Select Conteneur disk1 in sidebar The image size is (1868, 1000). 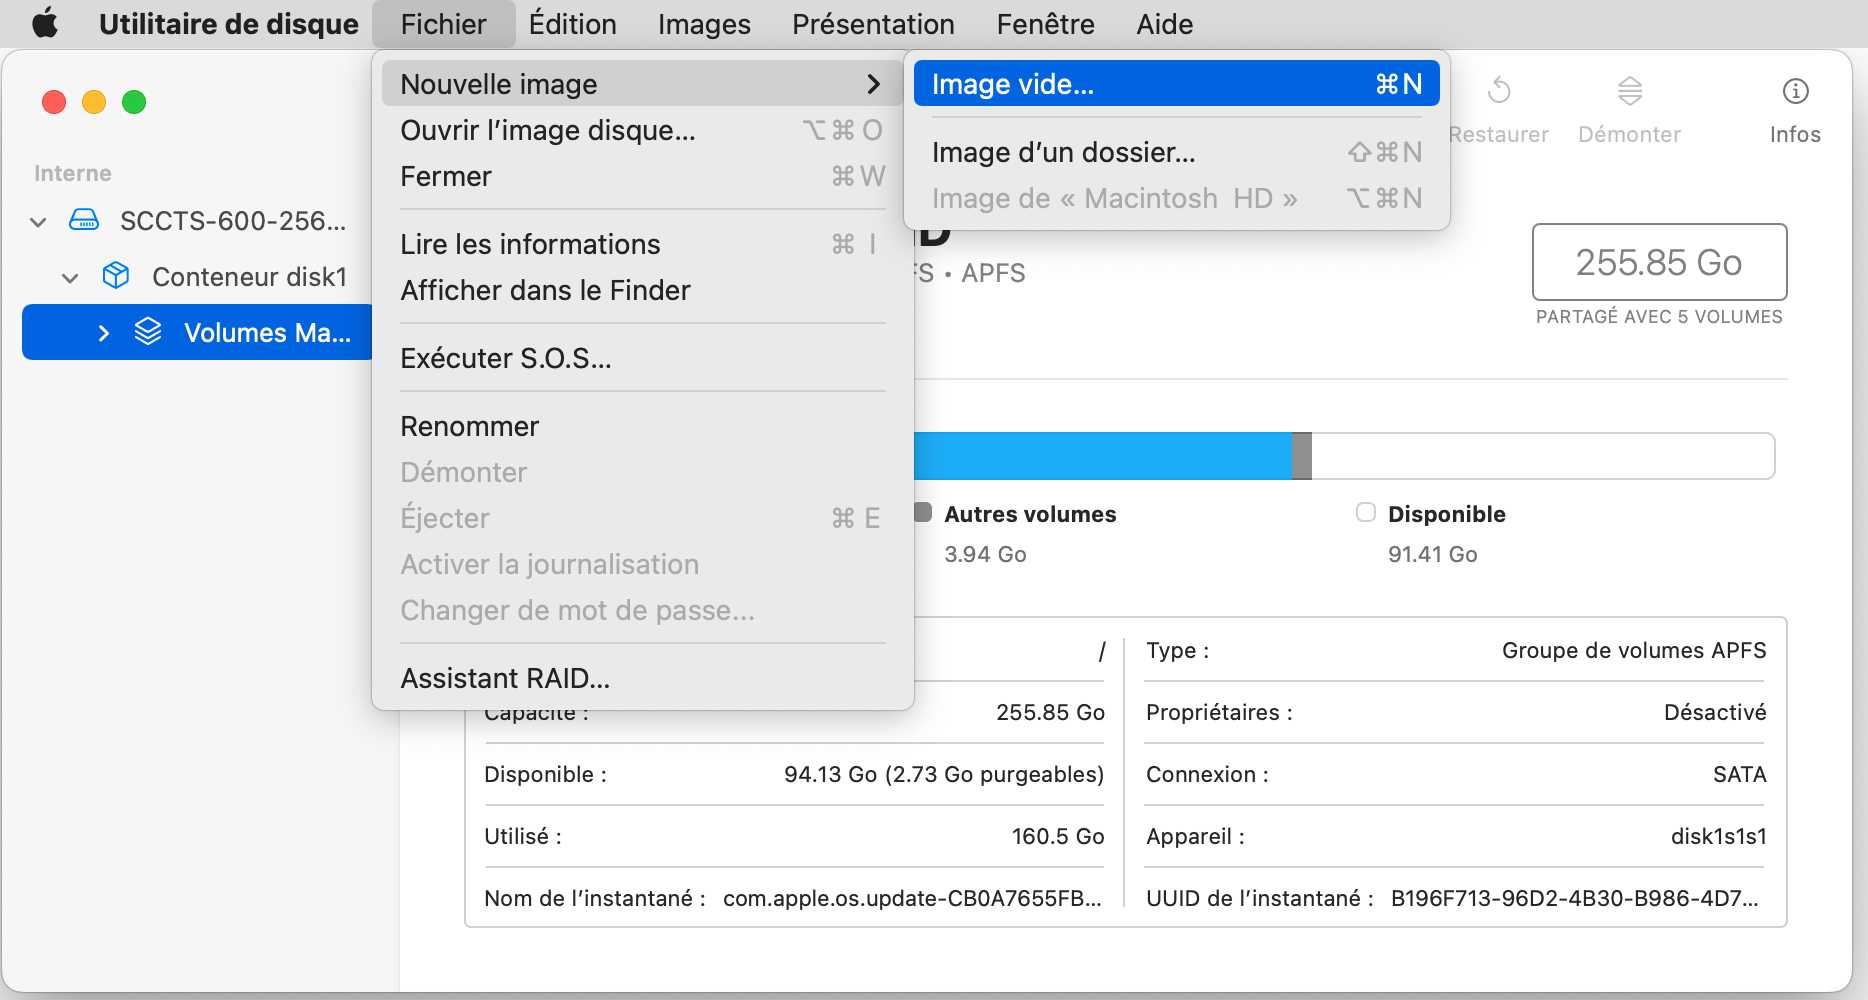pos(197,277)
